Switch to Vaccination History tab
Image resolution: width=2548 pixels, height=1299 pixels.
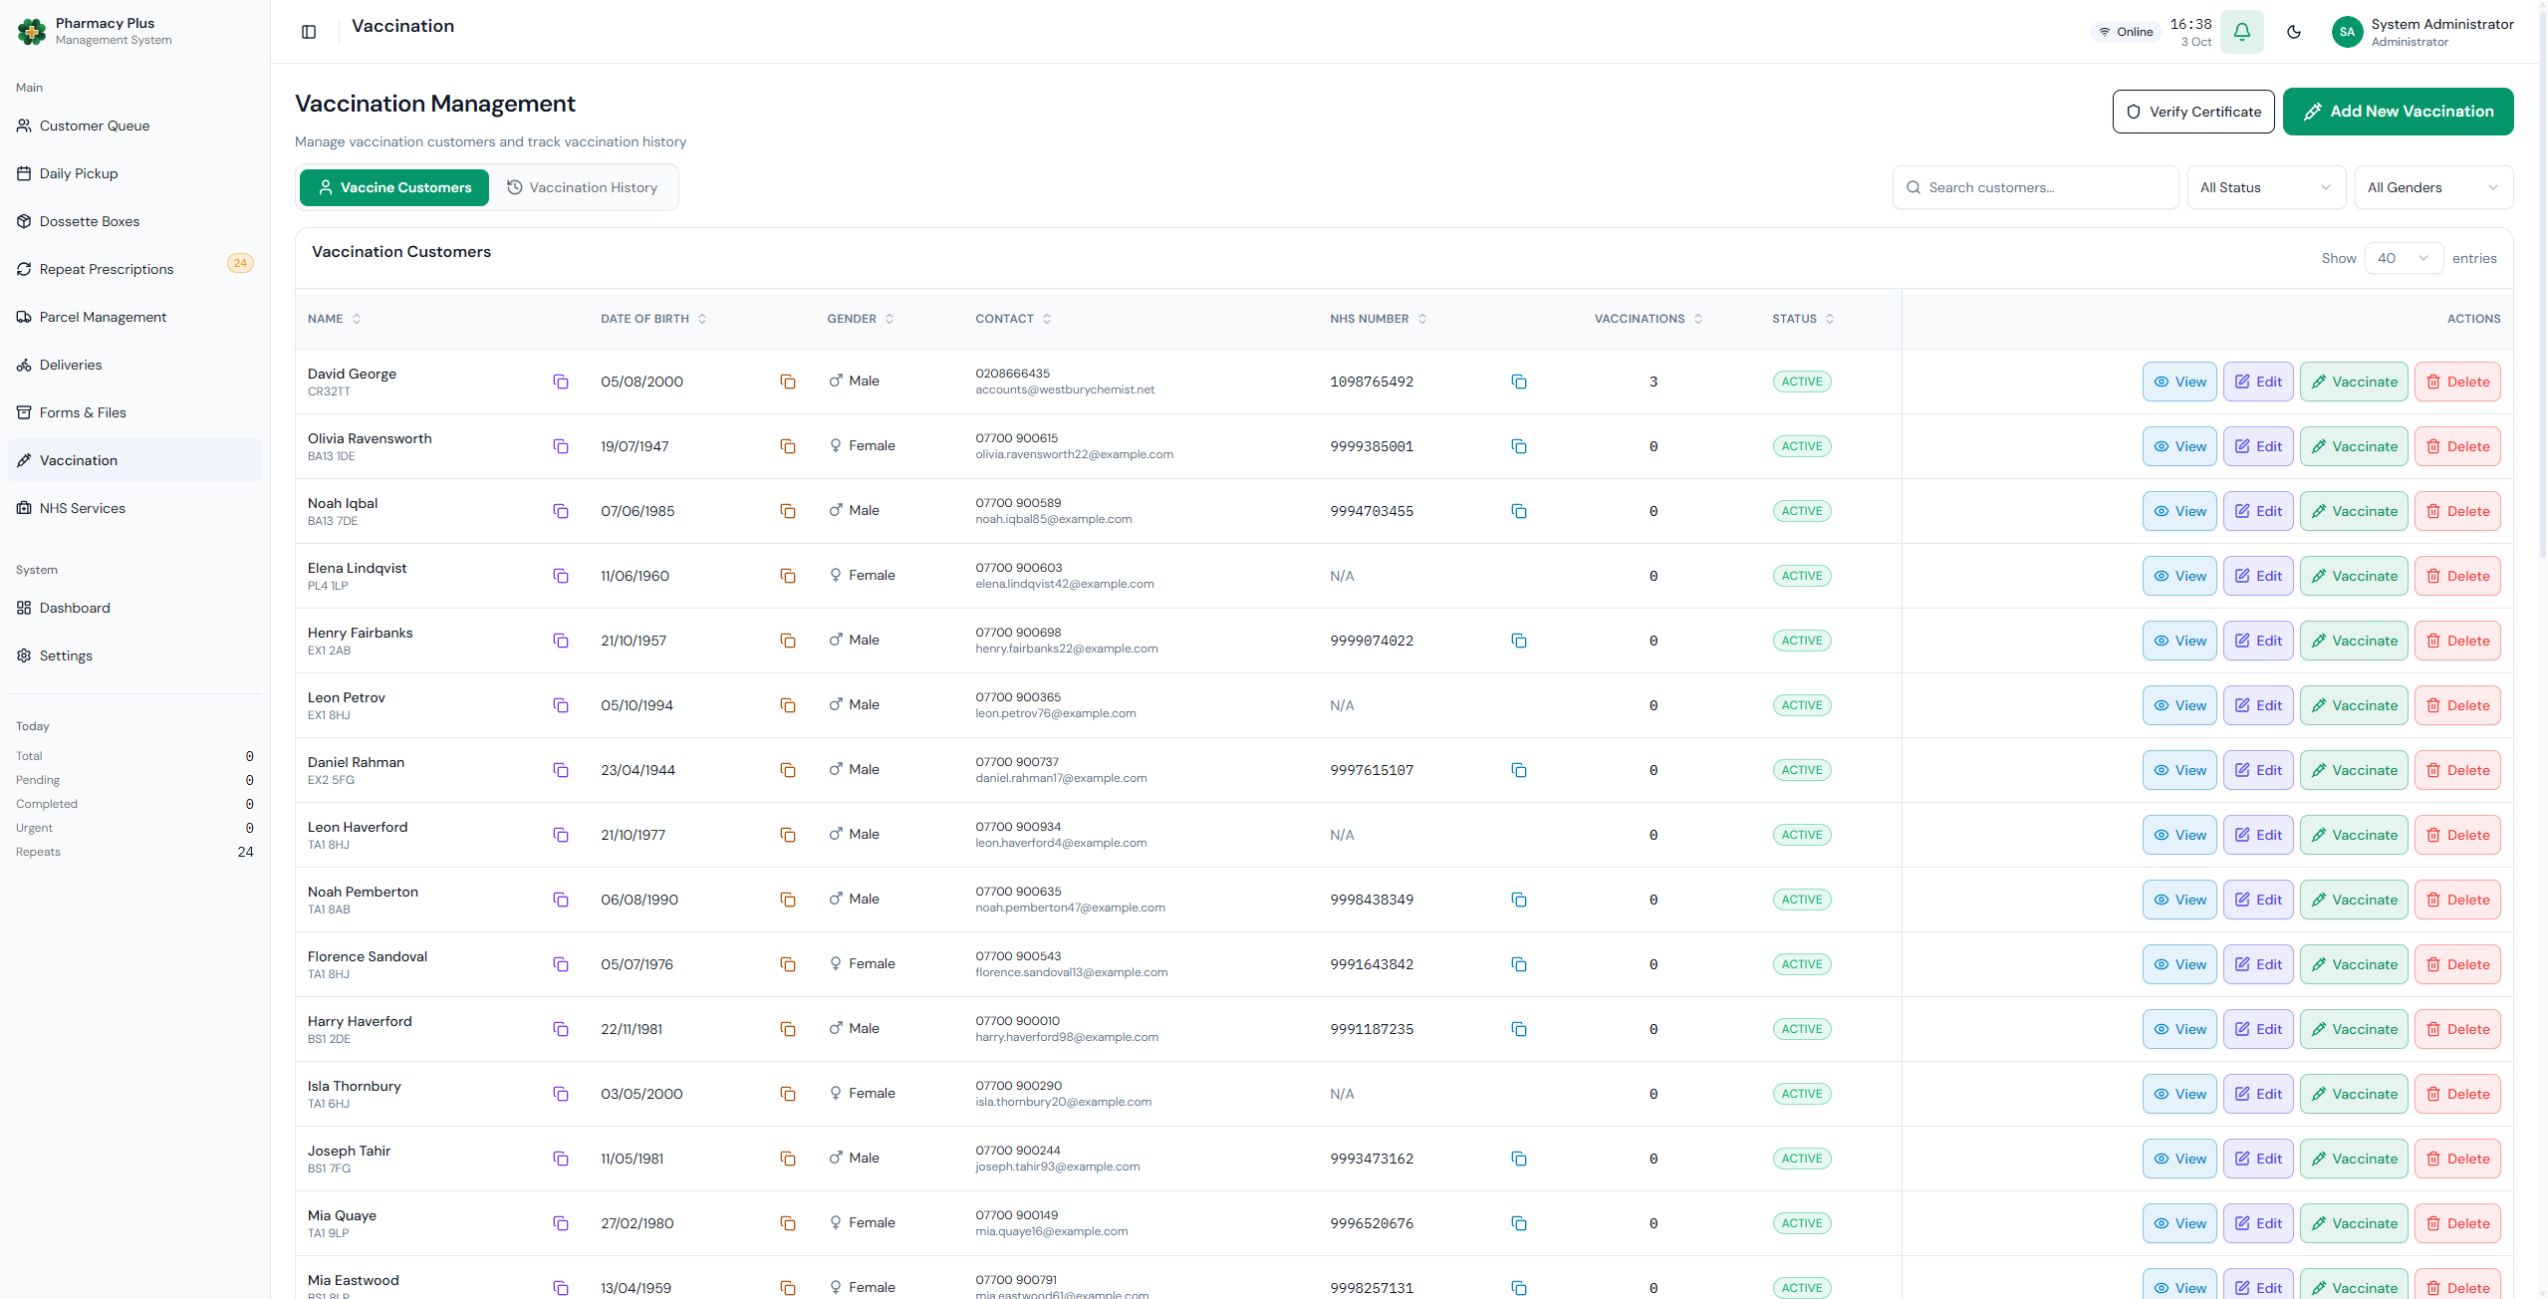pyautogui.click(x=582, y=188)
